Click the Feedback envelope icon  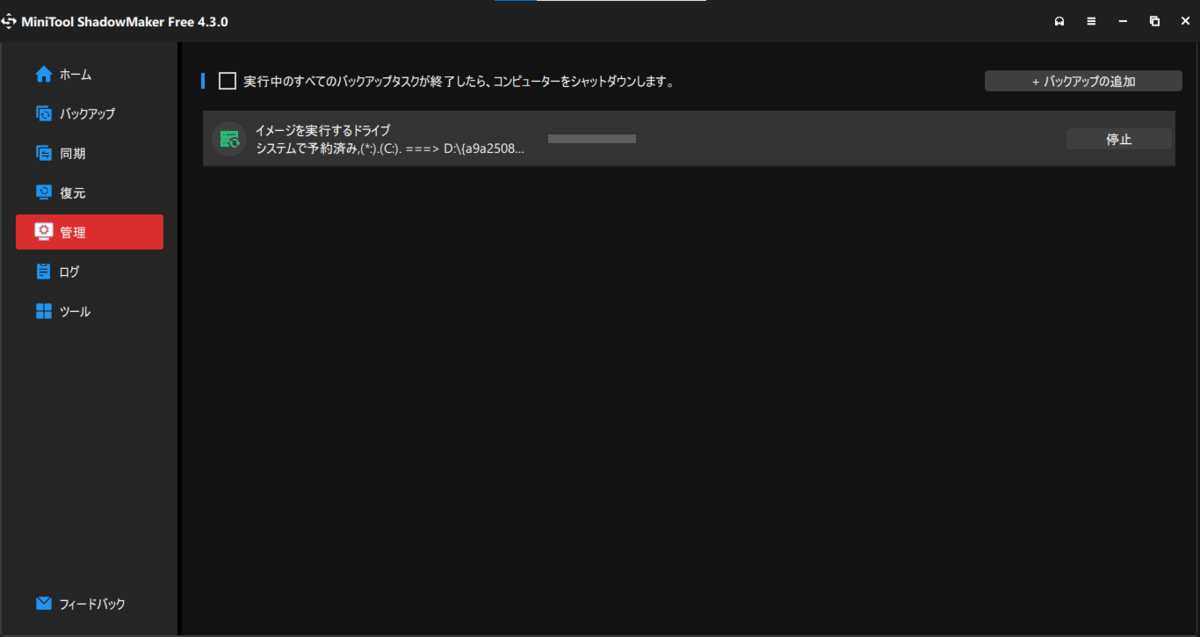point(44,603)
